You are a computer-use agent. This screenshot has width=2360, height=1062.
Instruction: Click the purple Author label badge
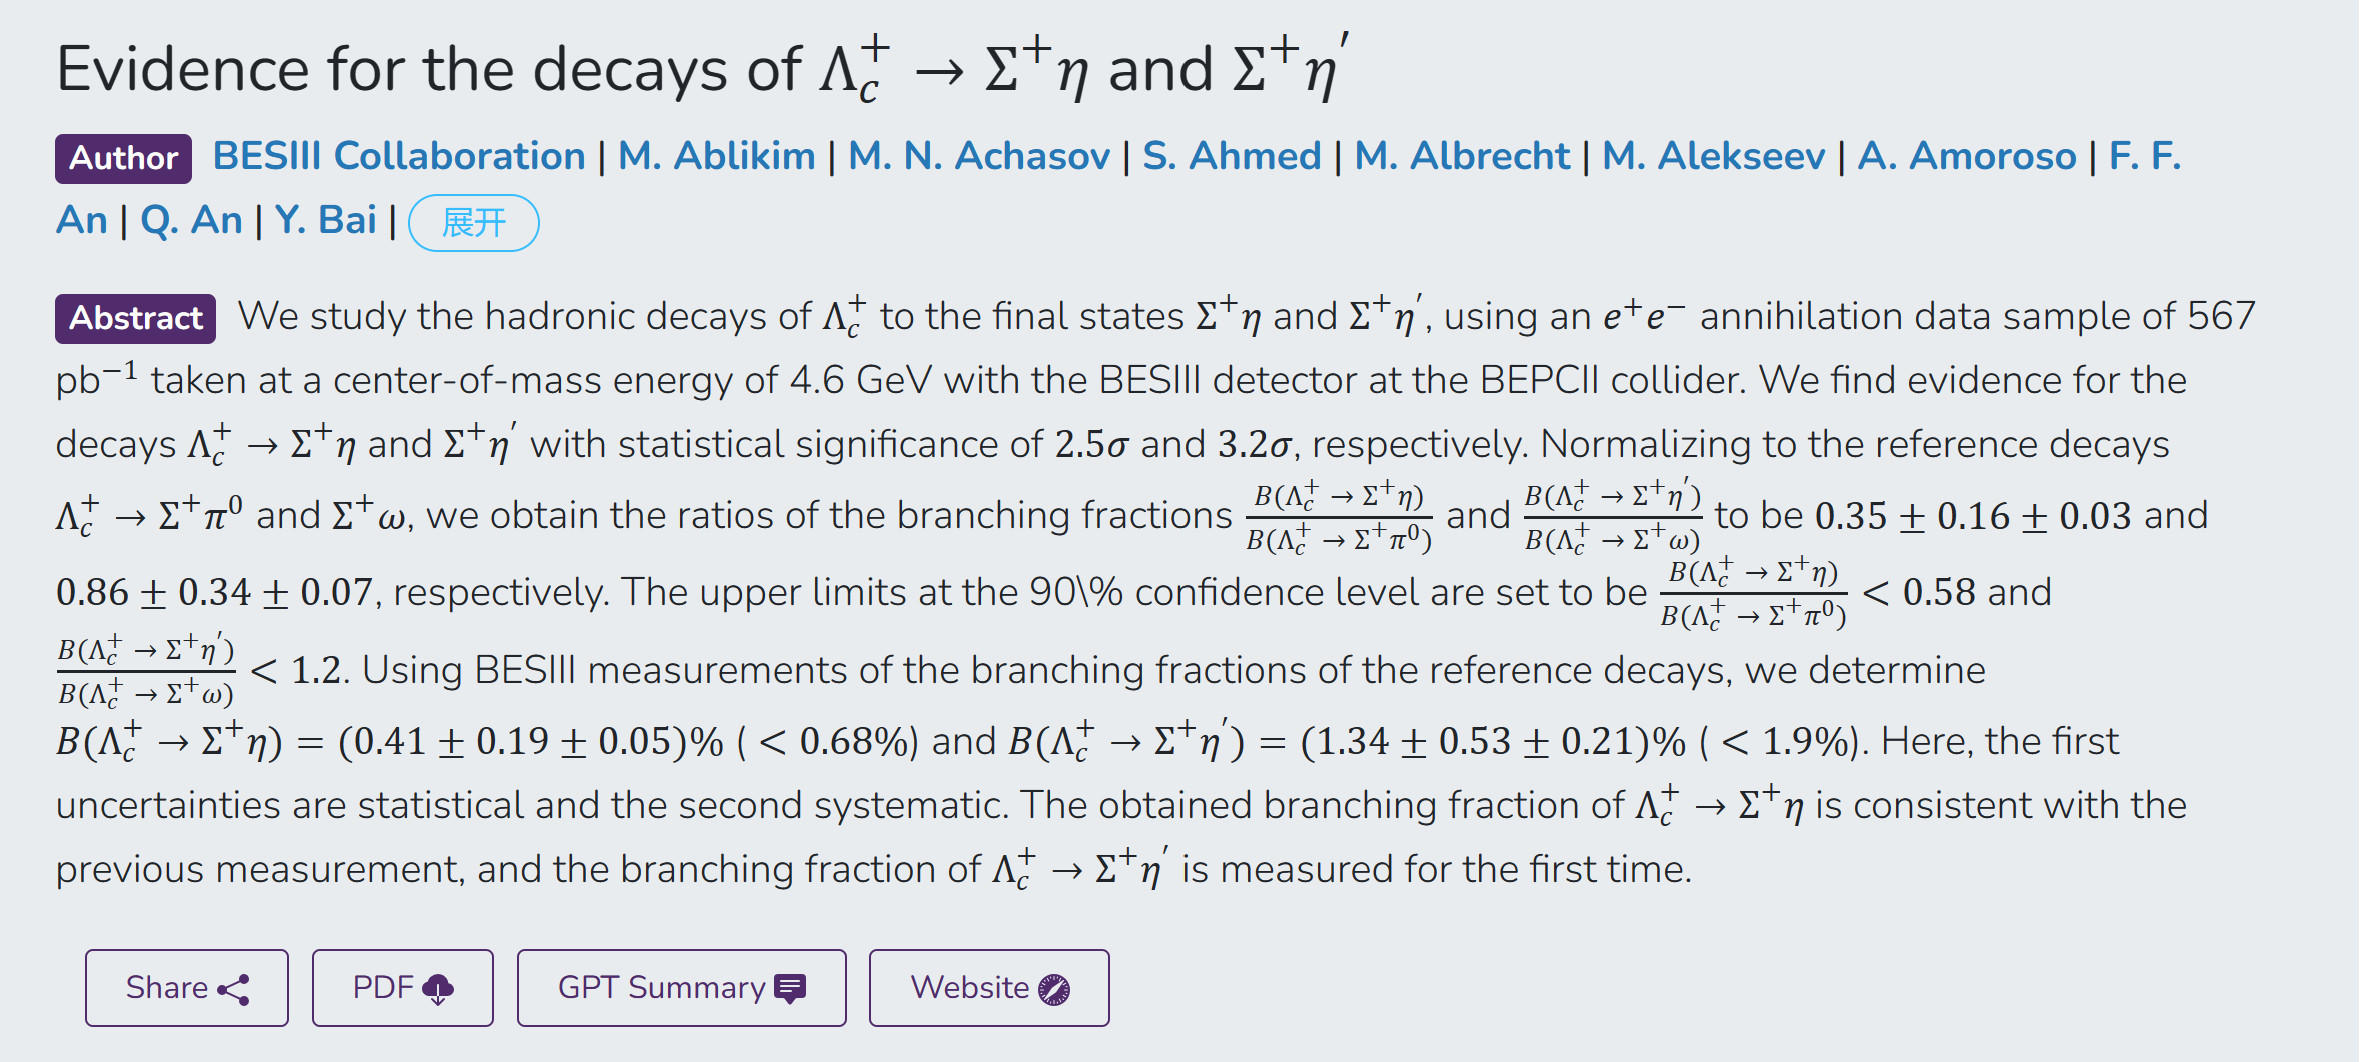click(123, 158)
